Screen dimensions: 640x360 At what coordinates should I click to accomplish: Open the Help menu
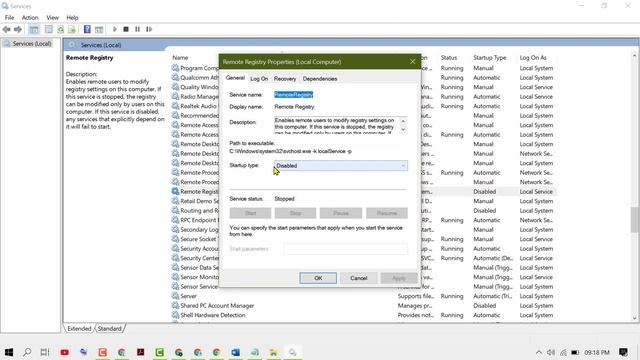point(72,18)
